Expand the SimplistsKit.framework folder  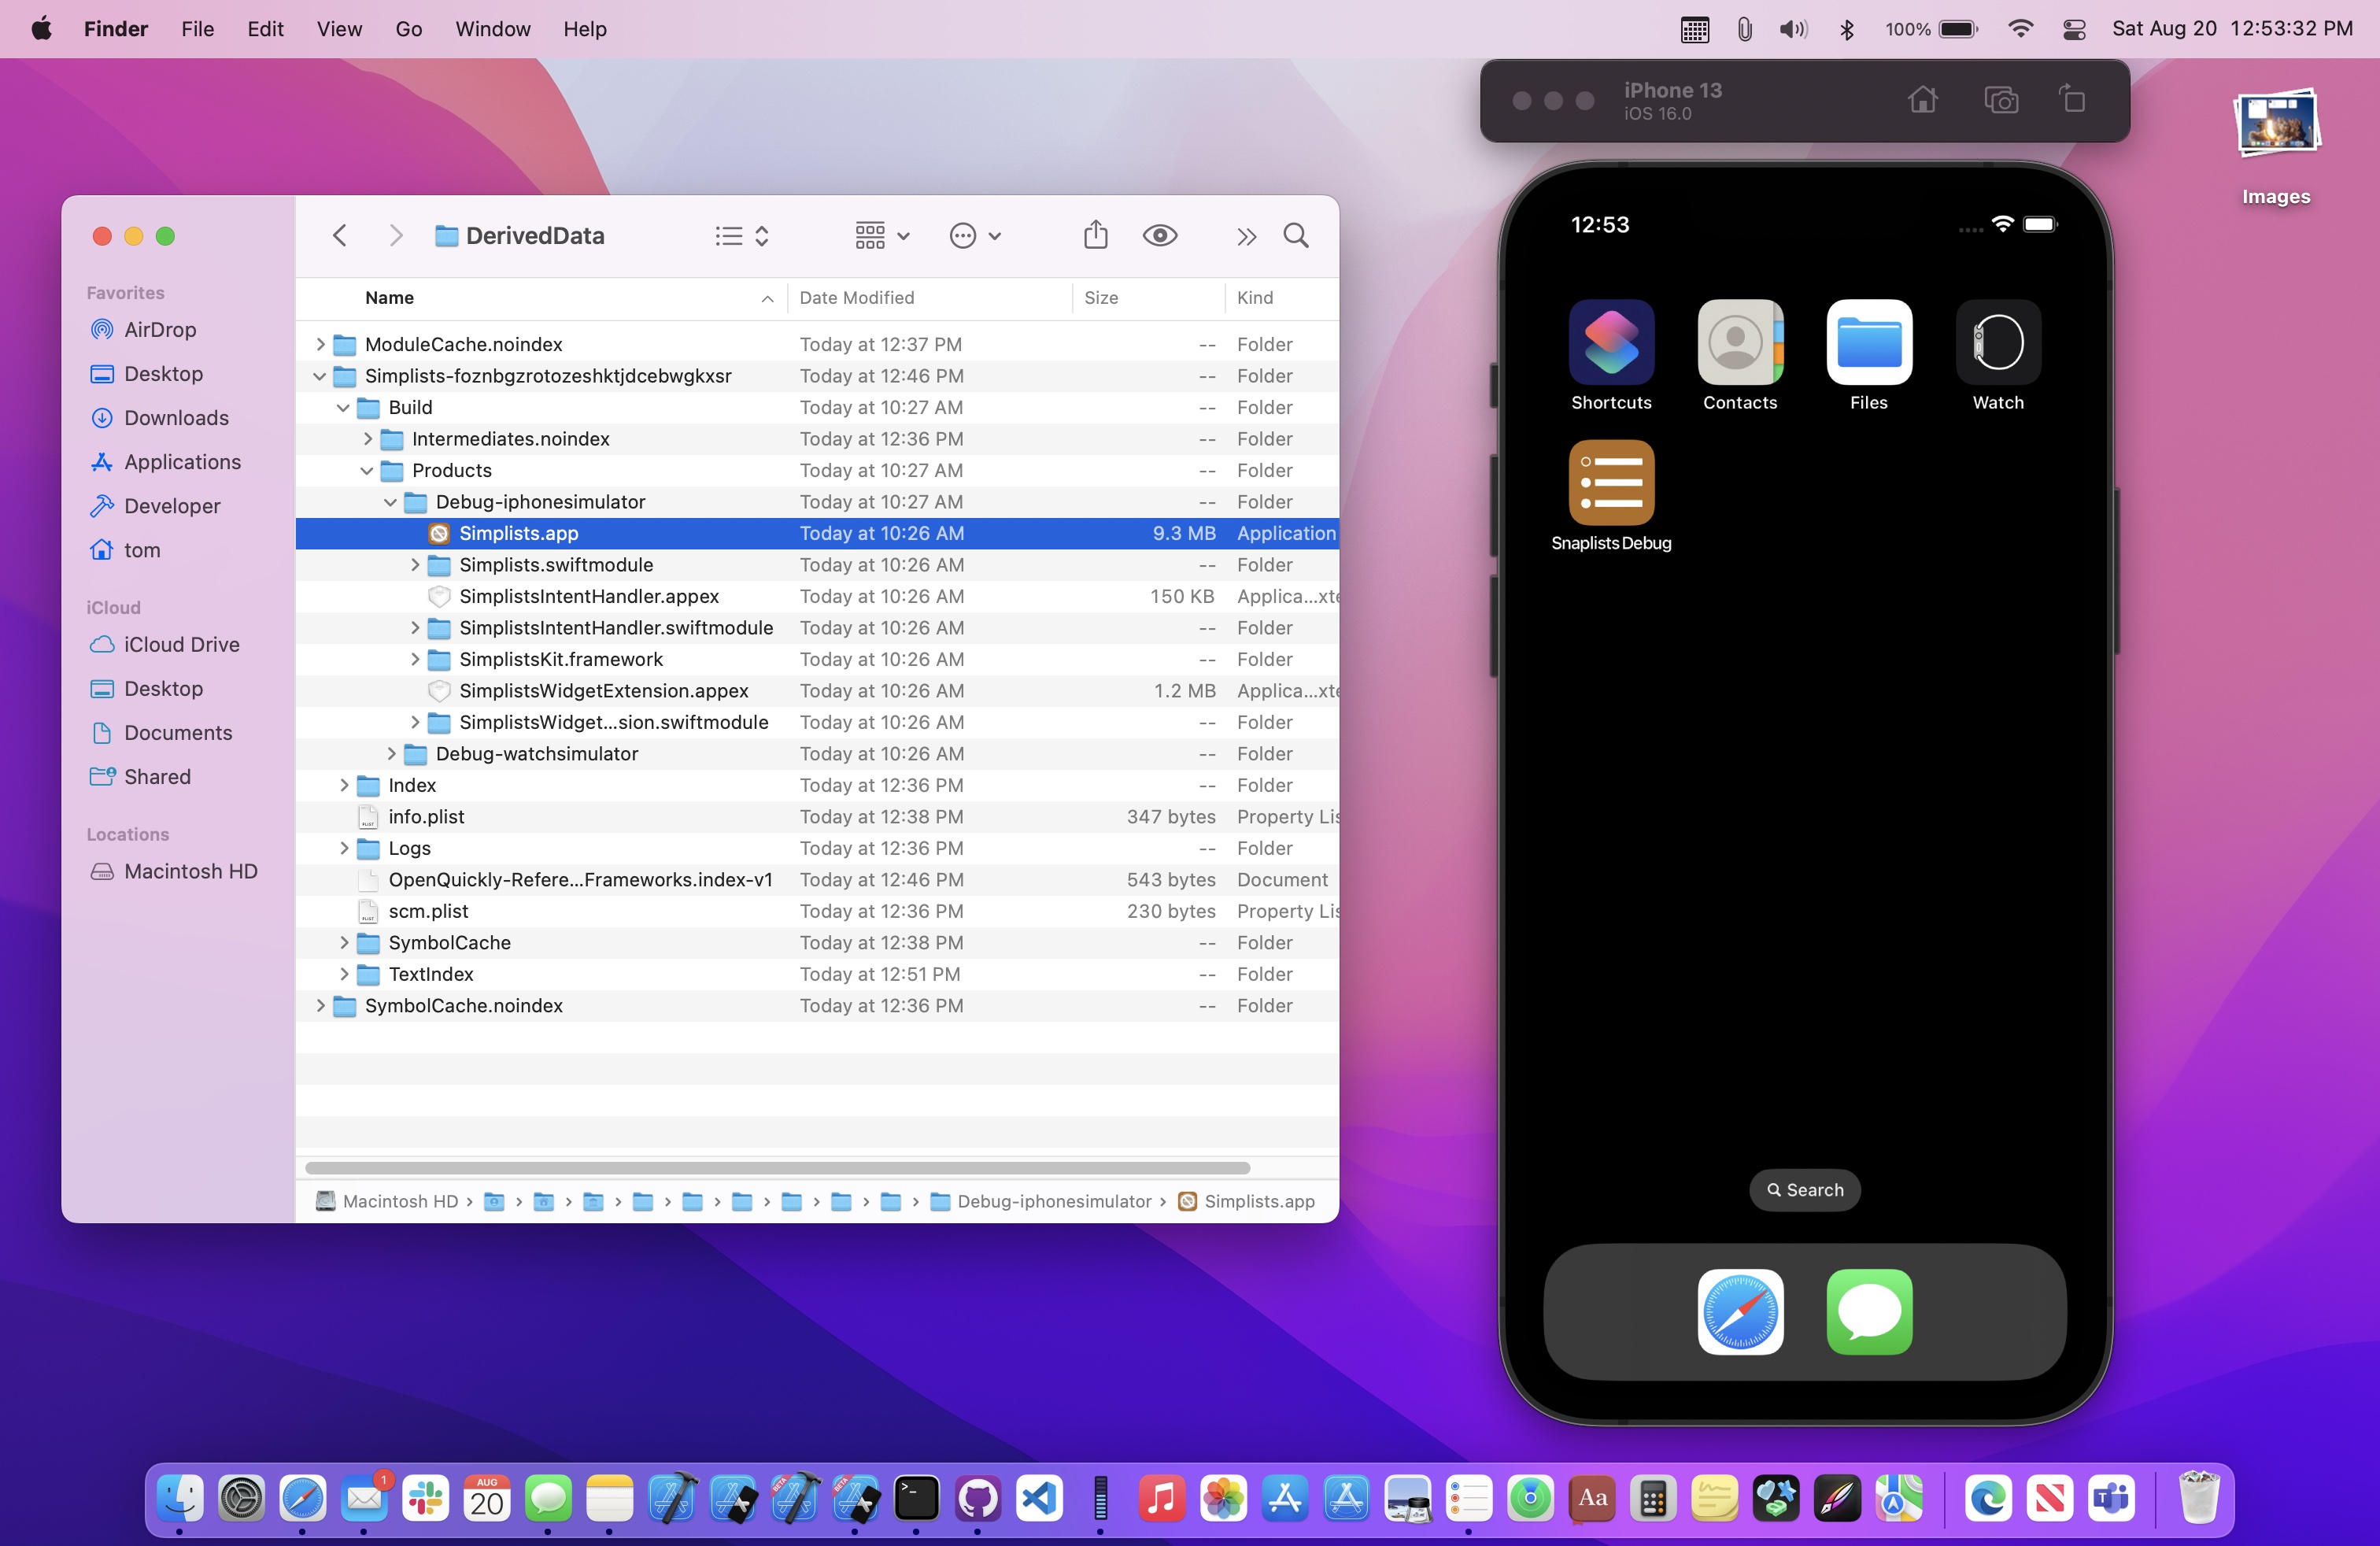[x=414, y=659]
